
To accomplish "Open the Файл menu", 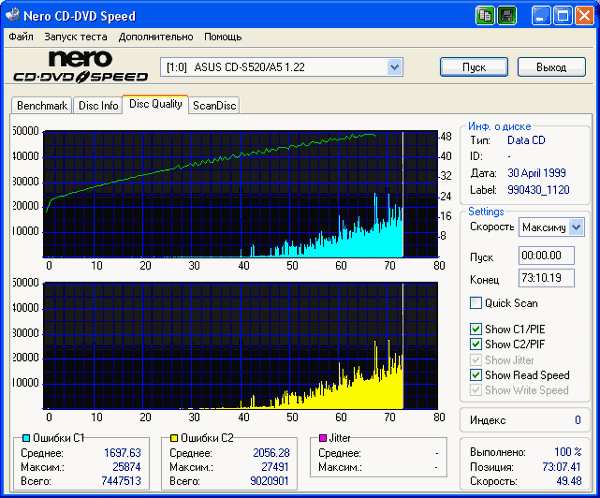I will click(x=21, y=37).
